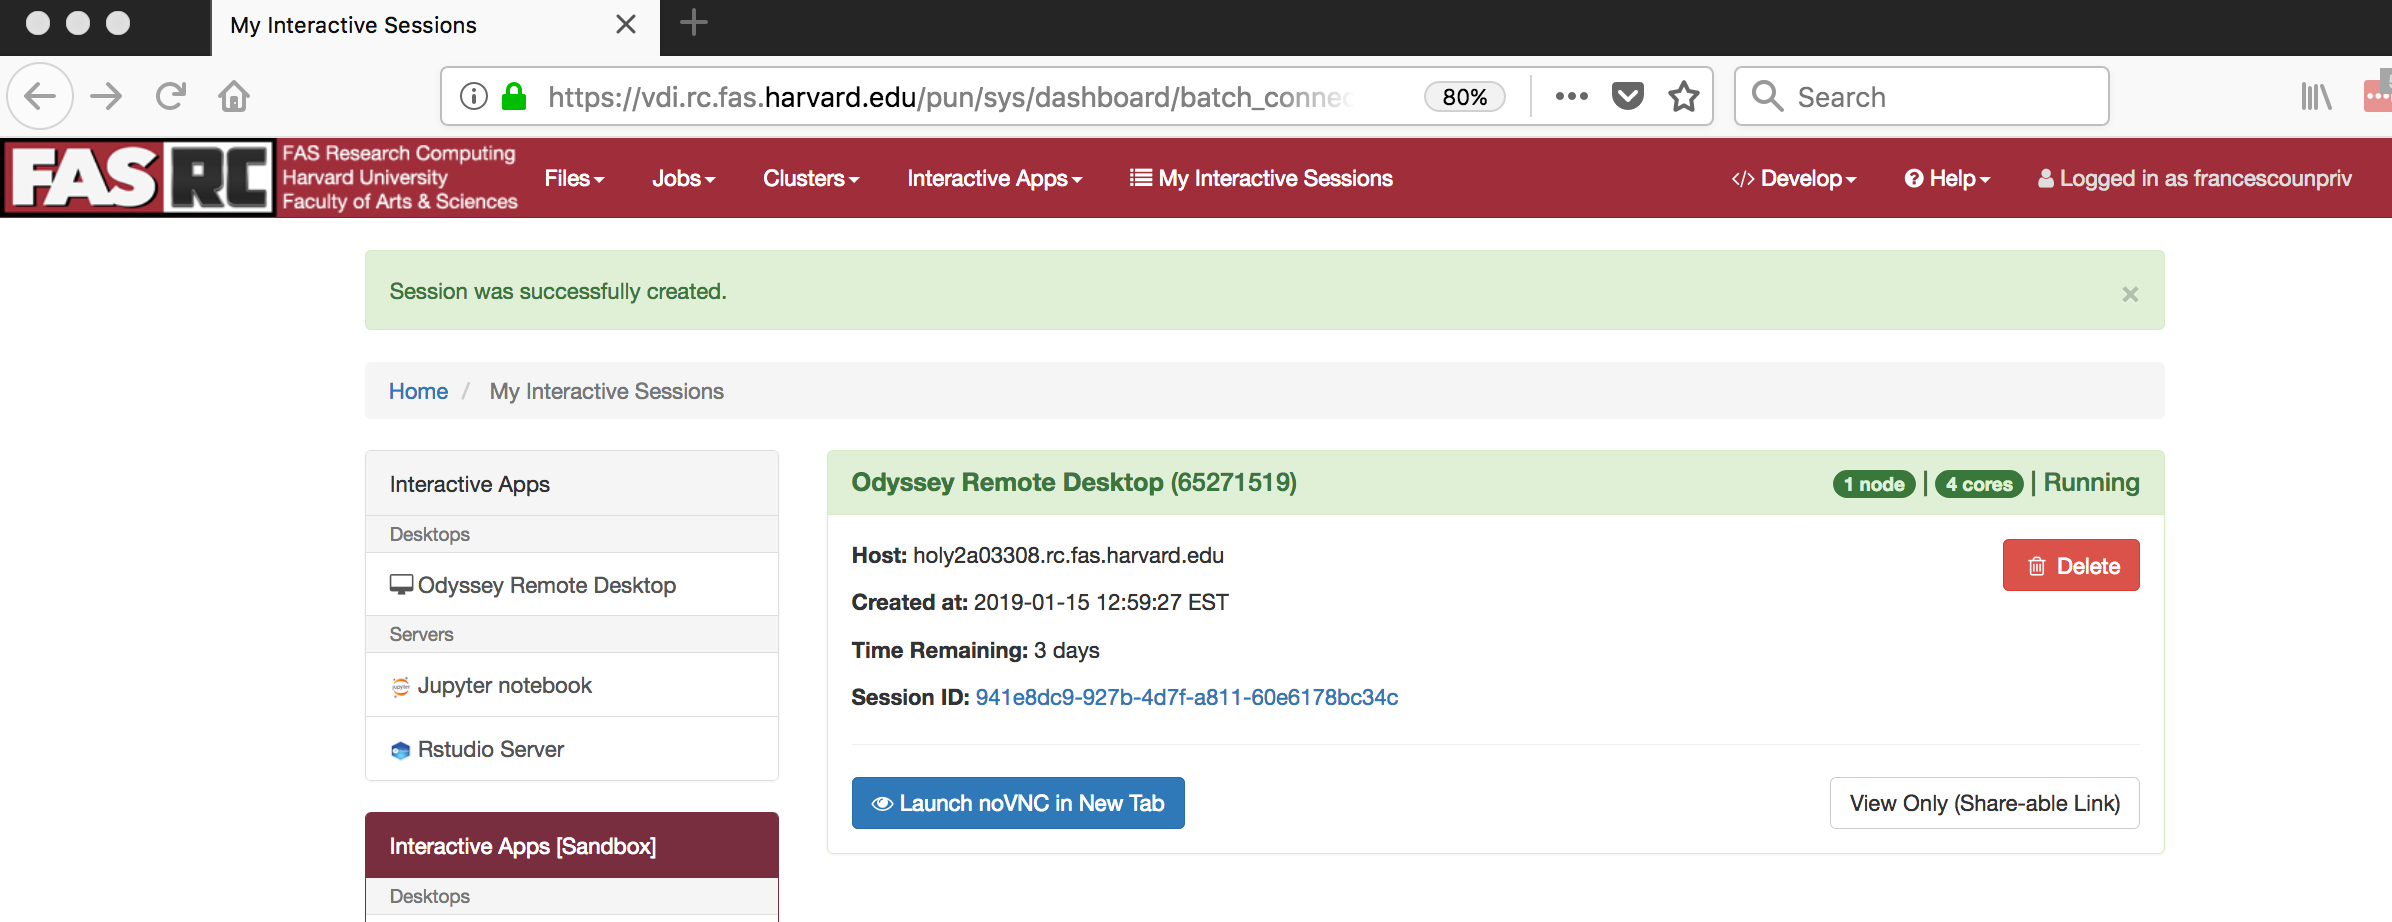Delete the Odyssey Remote Desktop session
2392x922 pixels.
[2071, 565]
